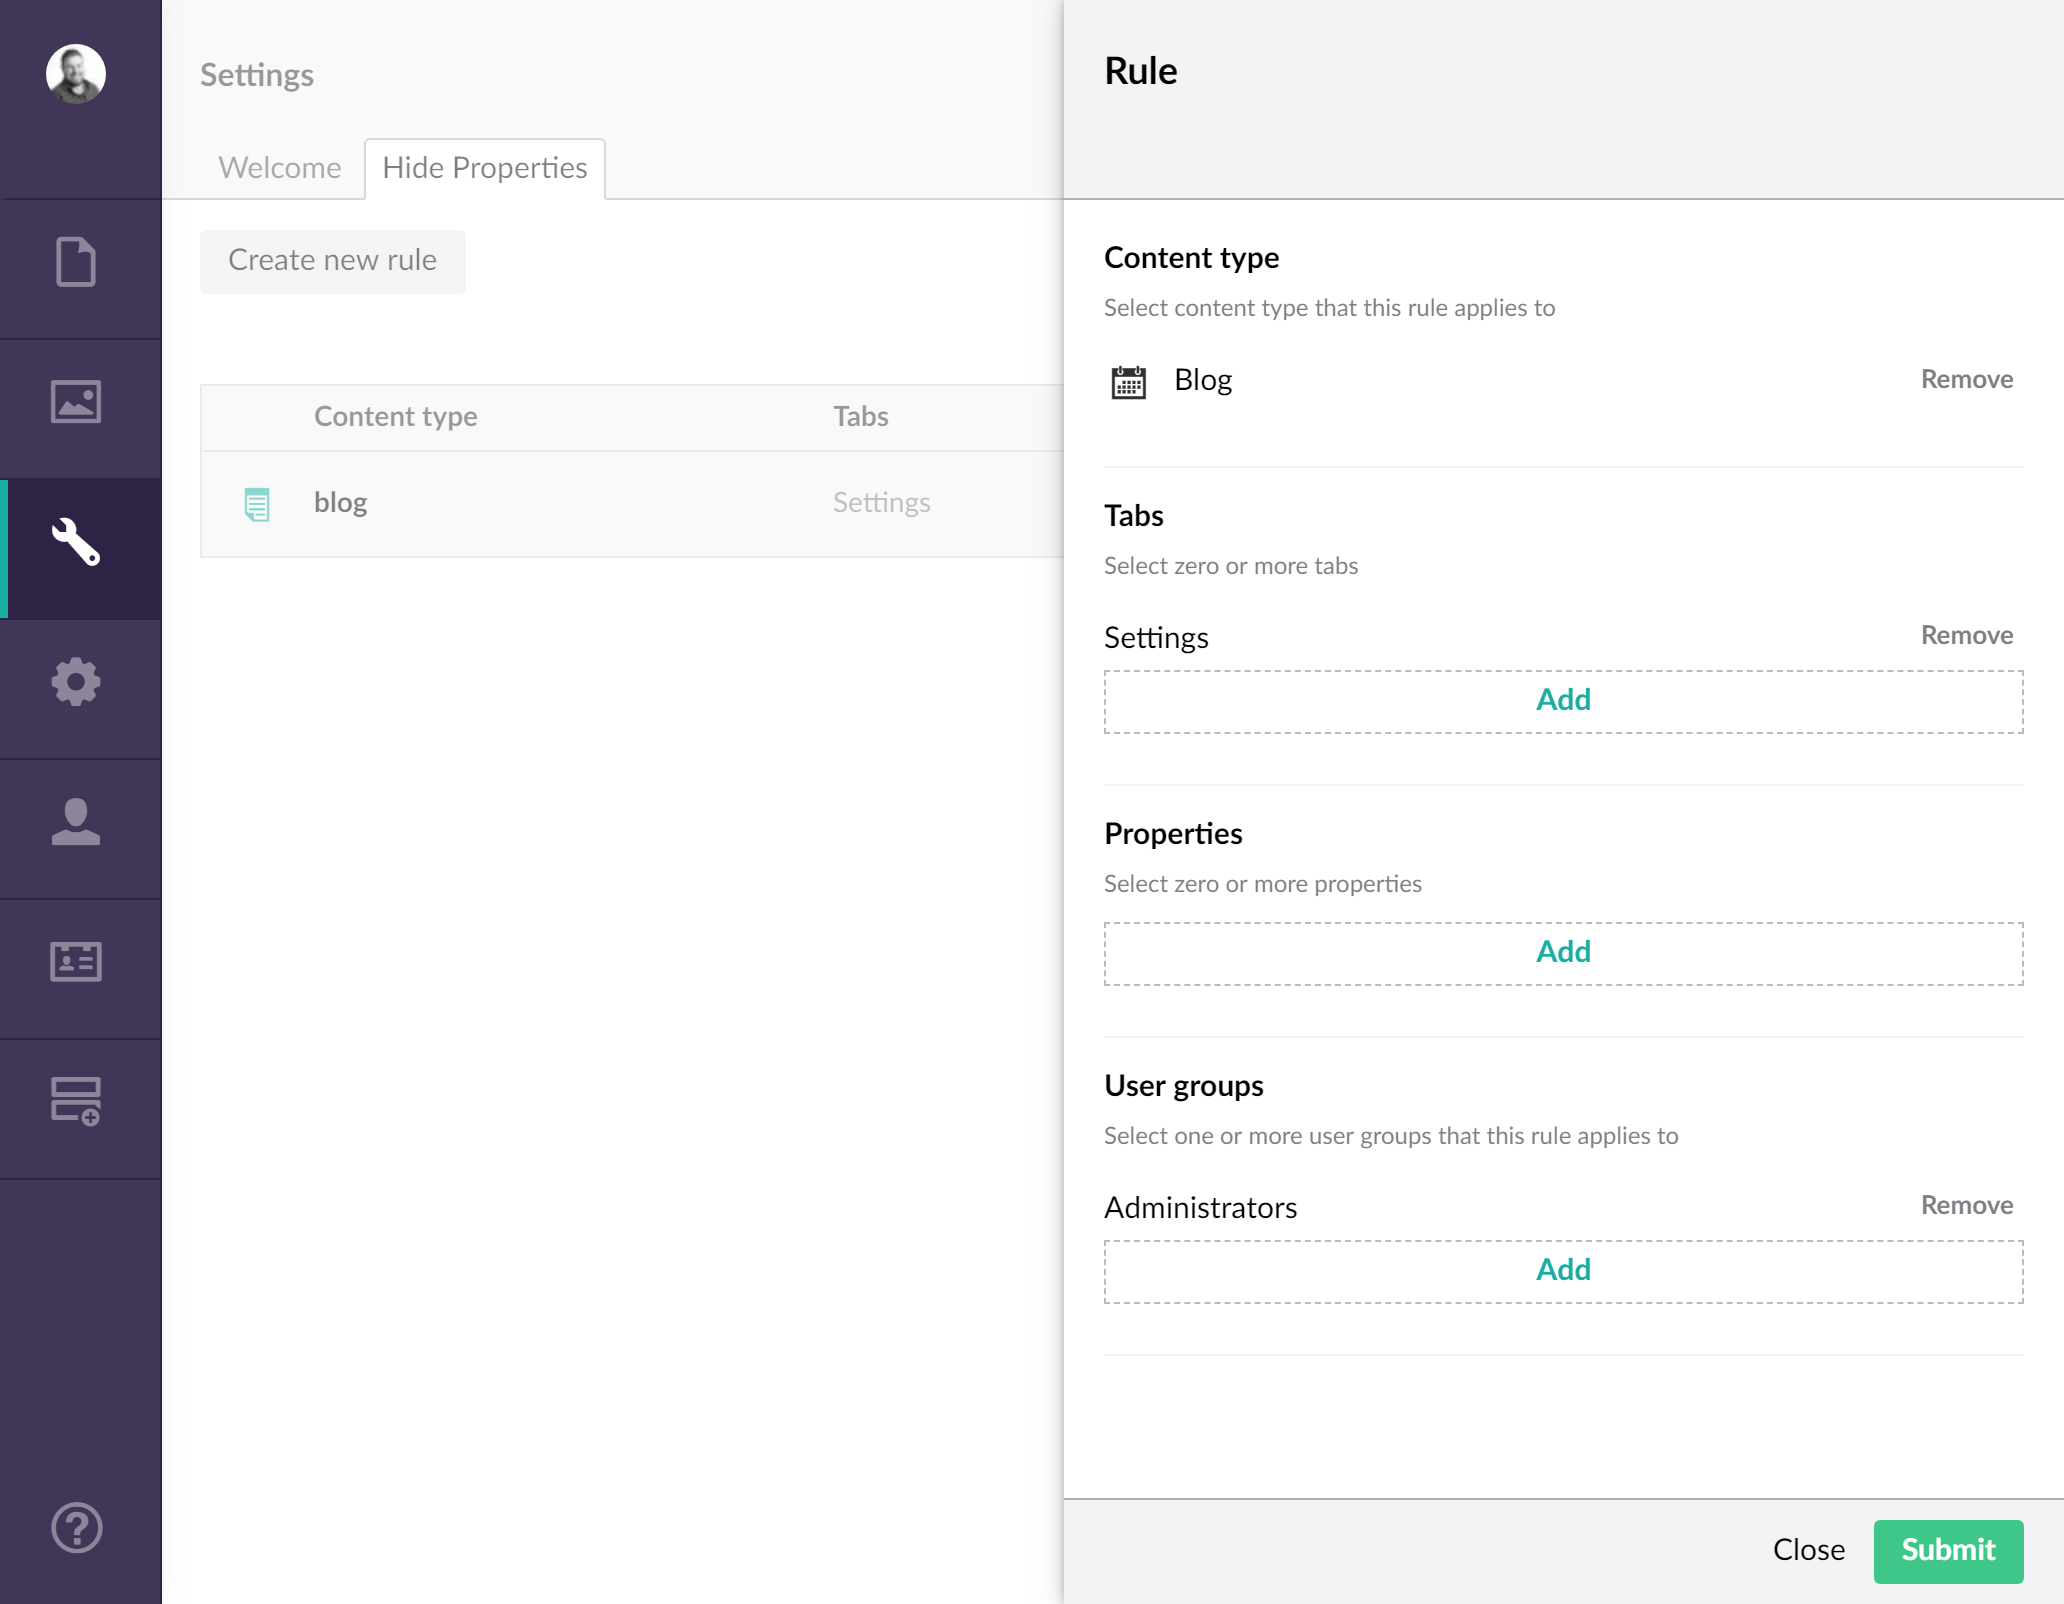Submit the rule
2064x1604 pixels.
click(1946, 1550)
